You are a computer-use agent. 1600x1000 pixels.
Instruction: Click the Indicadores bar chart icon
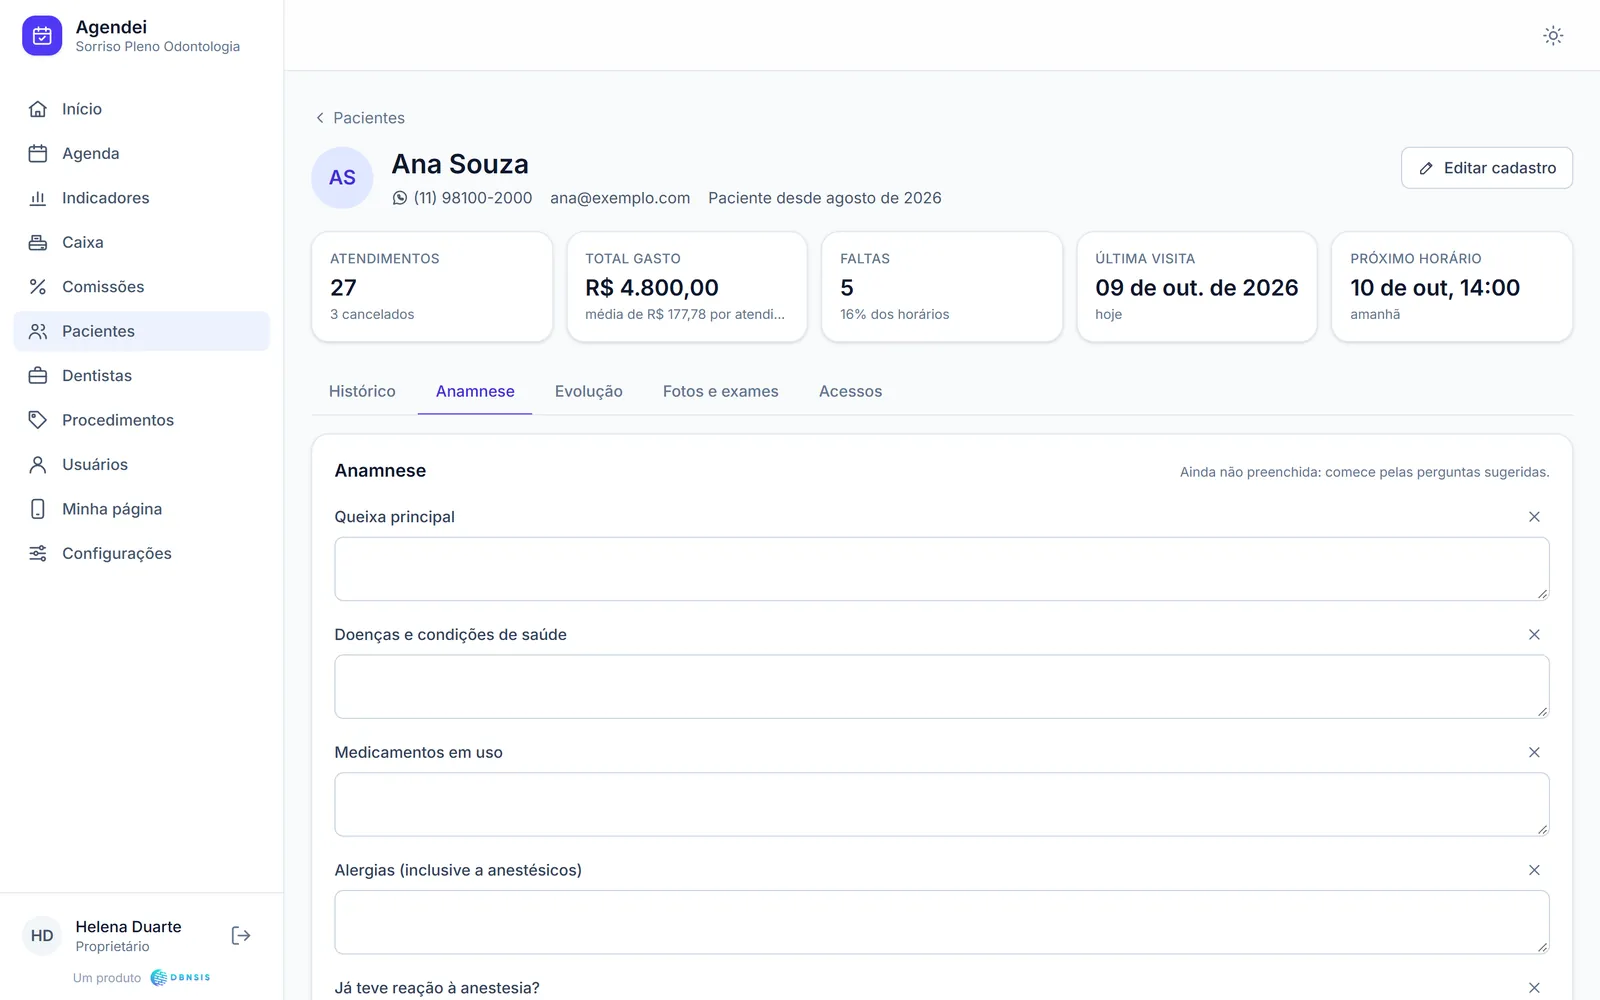click(38, 198)
